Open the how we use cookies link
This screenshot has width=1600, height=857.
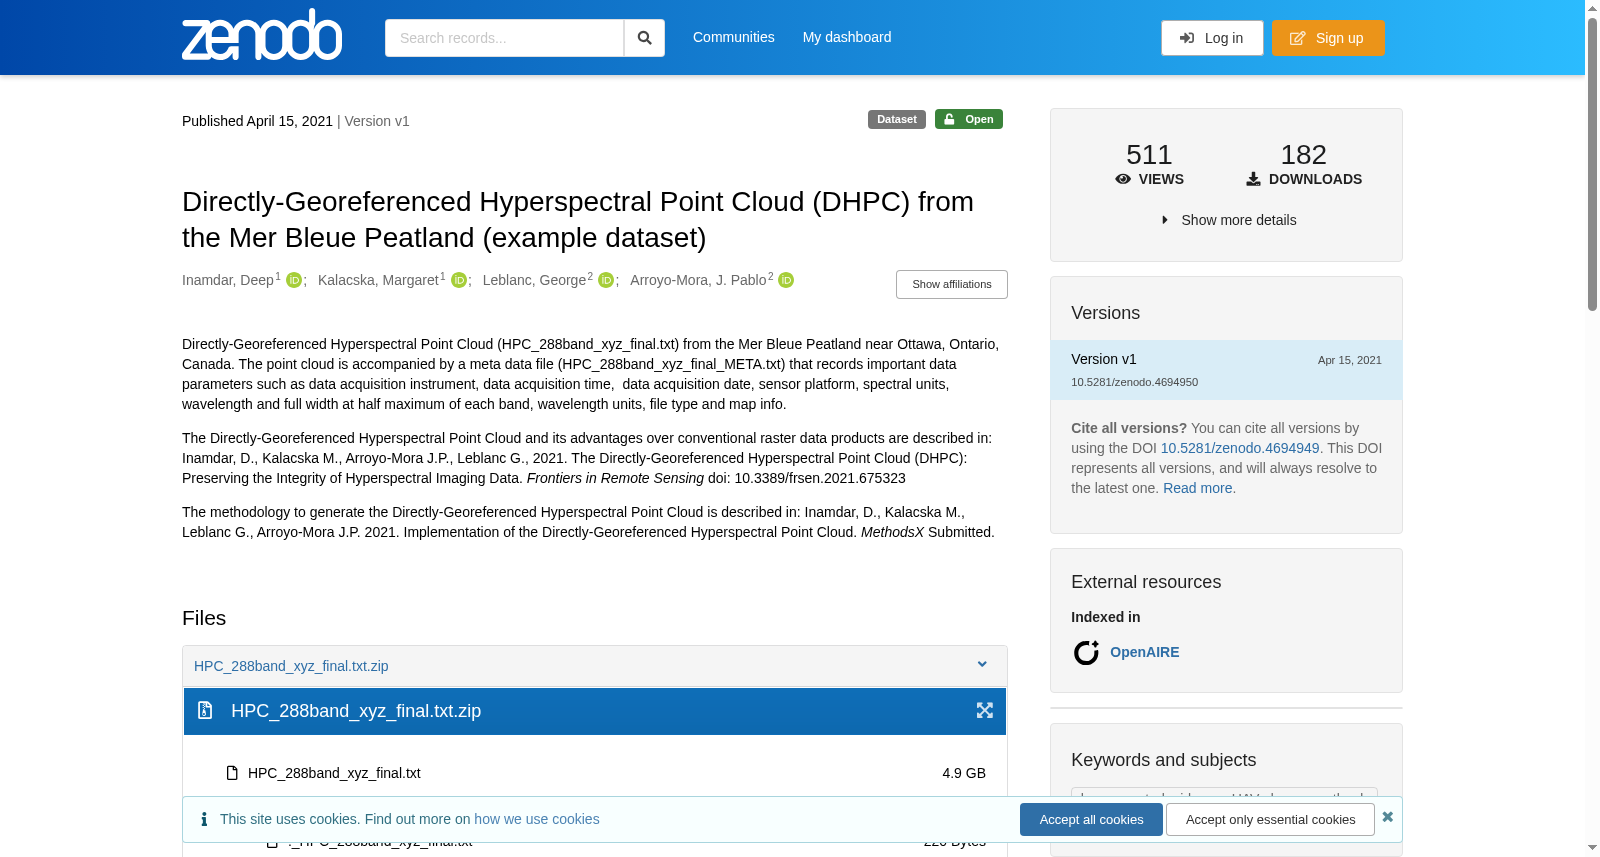537,819
